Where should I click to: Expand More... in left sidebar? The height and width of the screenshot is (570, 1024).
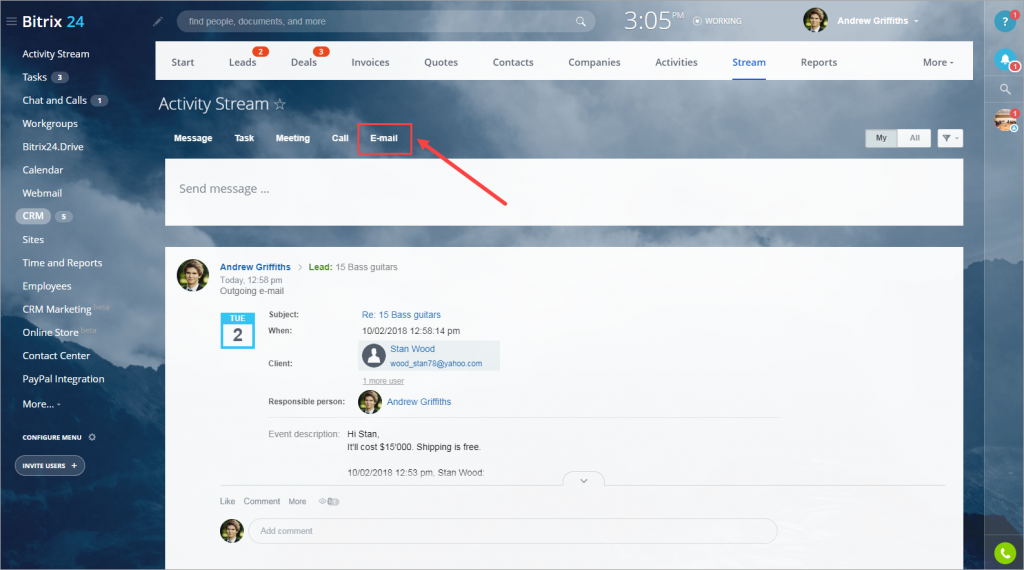(41, 404)
